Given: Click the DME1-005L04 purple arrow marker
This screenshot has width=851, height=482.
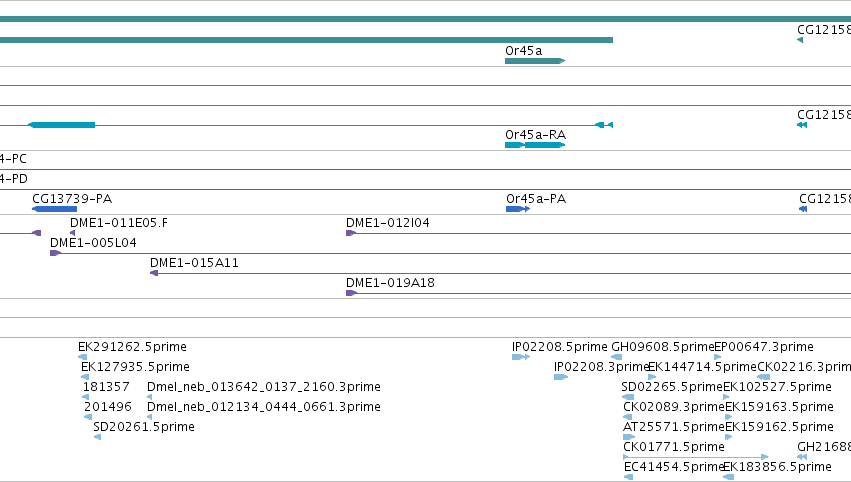Looking at the screenshot, I should [x=55, y=253].
